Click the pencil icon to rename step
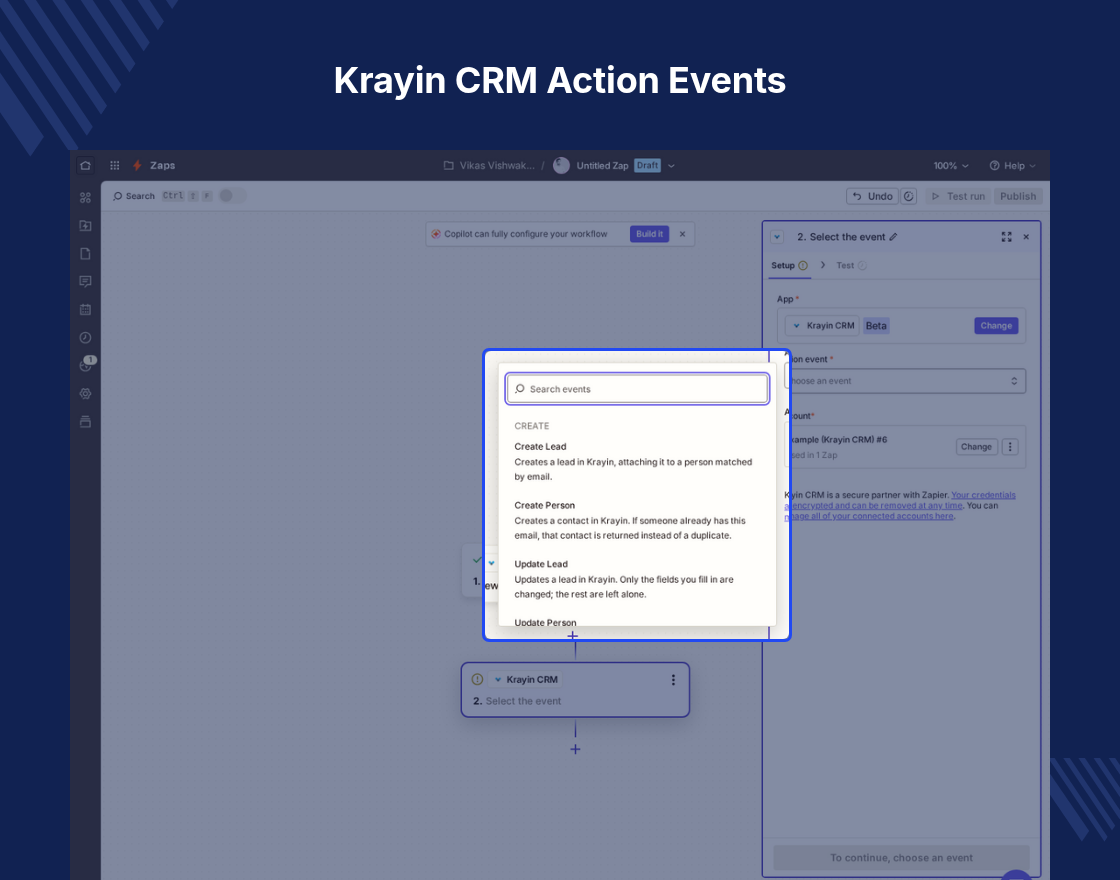1120x880 pixels. (x=893, y=237)
